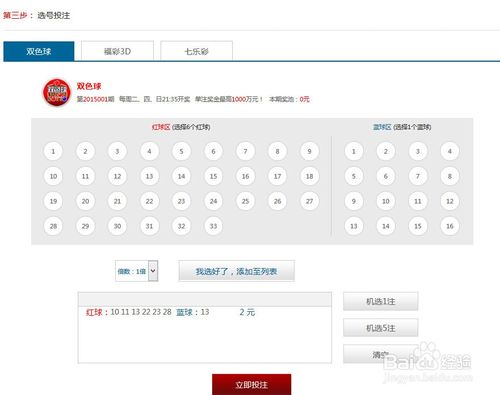Select blue ball number 10

coord(386,201)
